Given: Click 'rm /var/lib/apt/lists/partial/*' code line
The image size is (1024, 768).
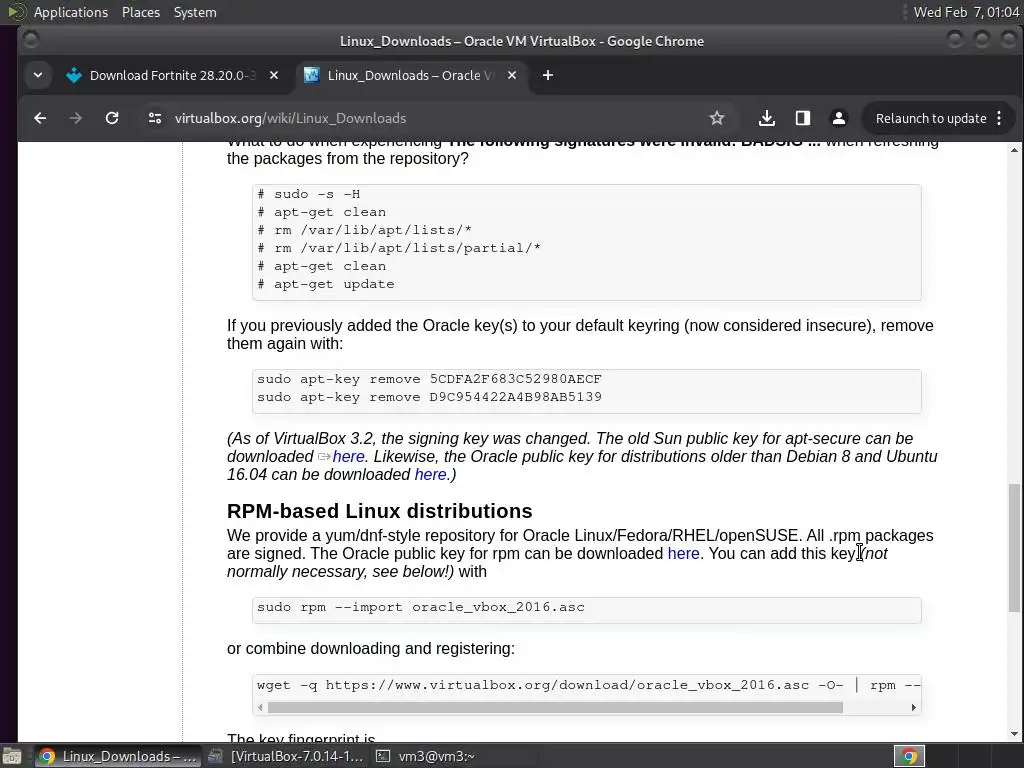Looking at the screenshot, I should 399,248.
